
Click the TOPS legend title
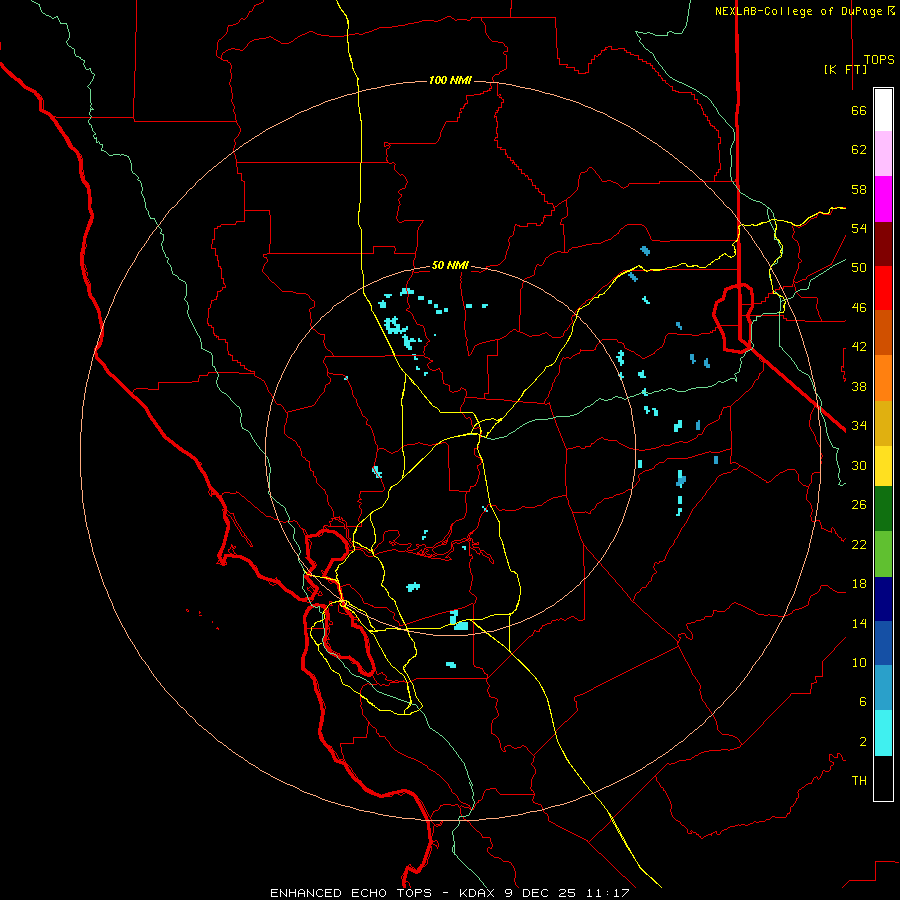[x=879, y=60]
